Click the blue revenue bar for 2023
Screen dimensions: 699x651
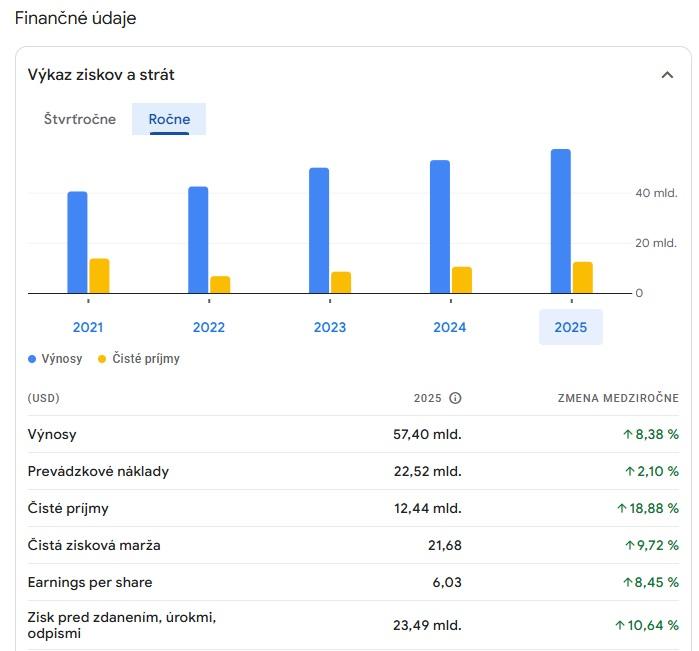click(x=319, y=231)
